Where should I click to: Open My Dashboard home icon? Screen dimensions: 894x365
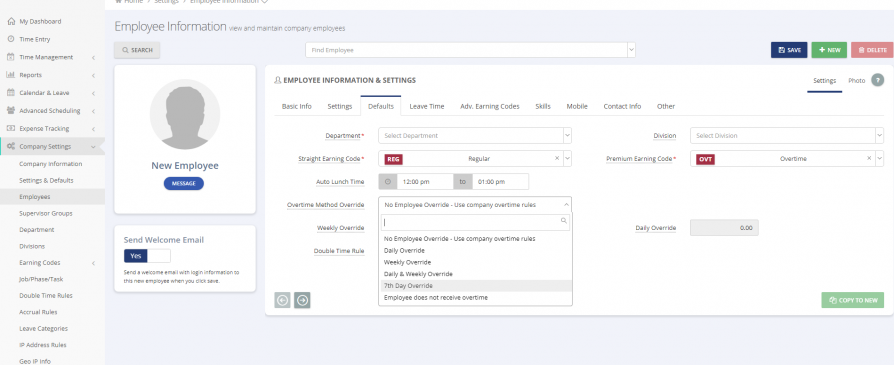click(x=11, y=21)
